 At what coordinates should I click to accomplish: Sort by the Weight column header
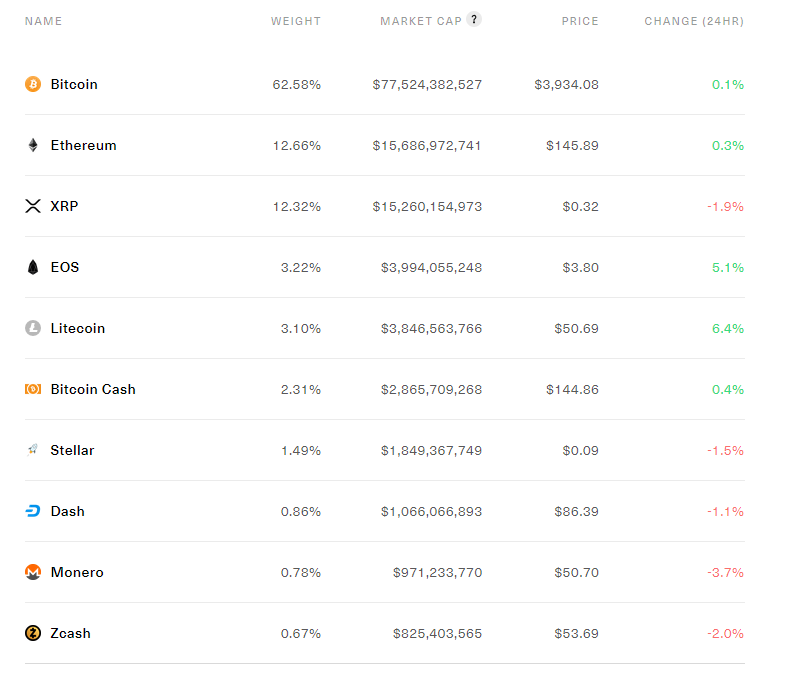click(296, 22)
